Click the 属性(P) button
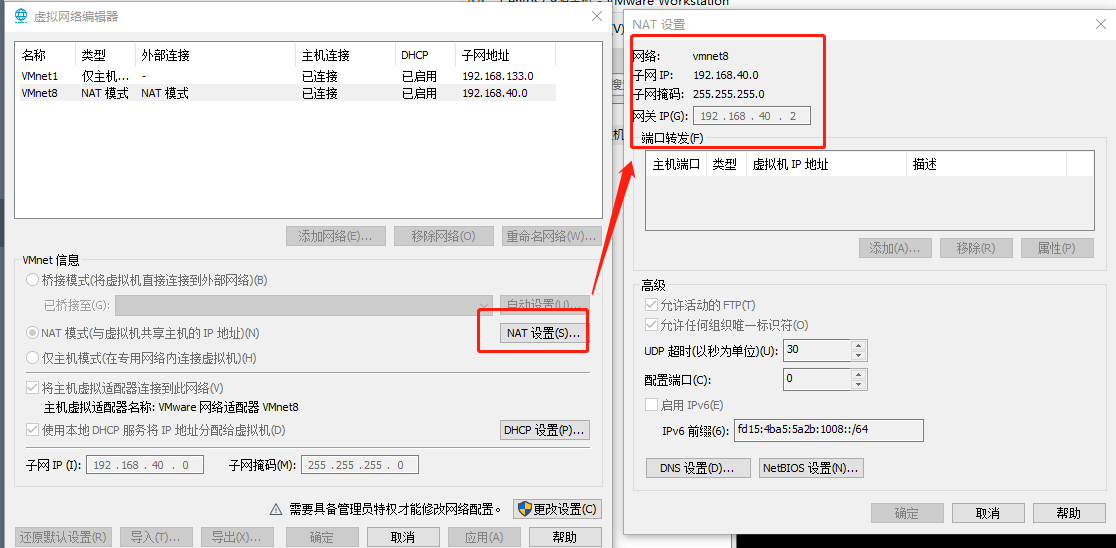 coord(1057,248)
